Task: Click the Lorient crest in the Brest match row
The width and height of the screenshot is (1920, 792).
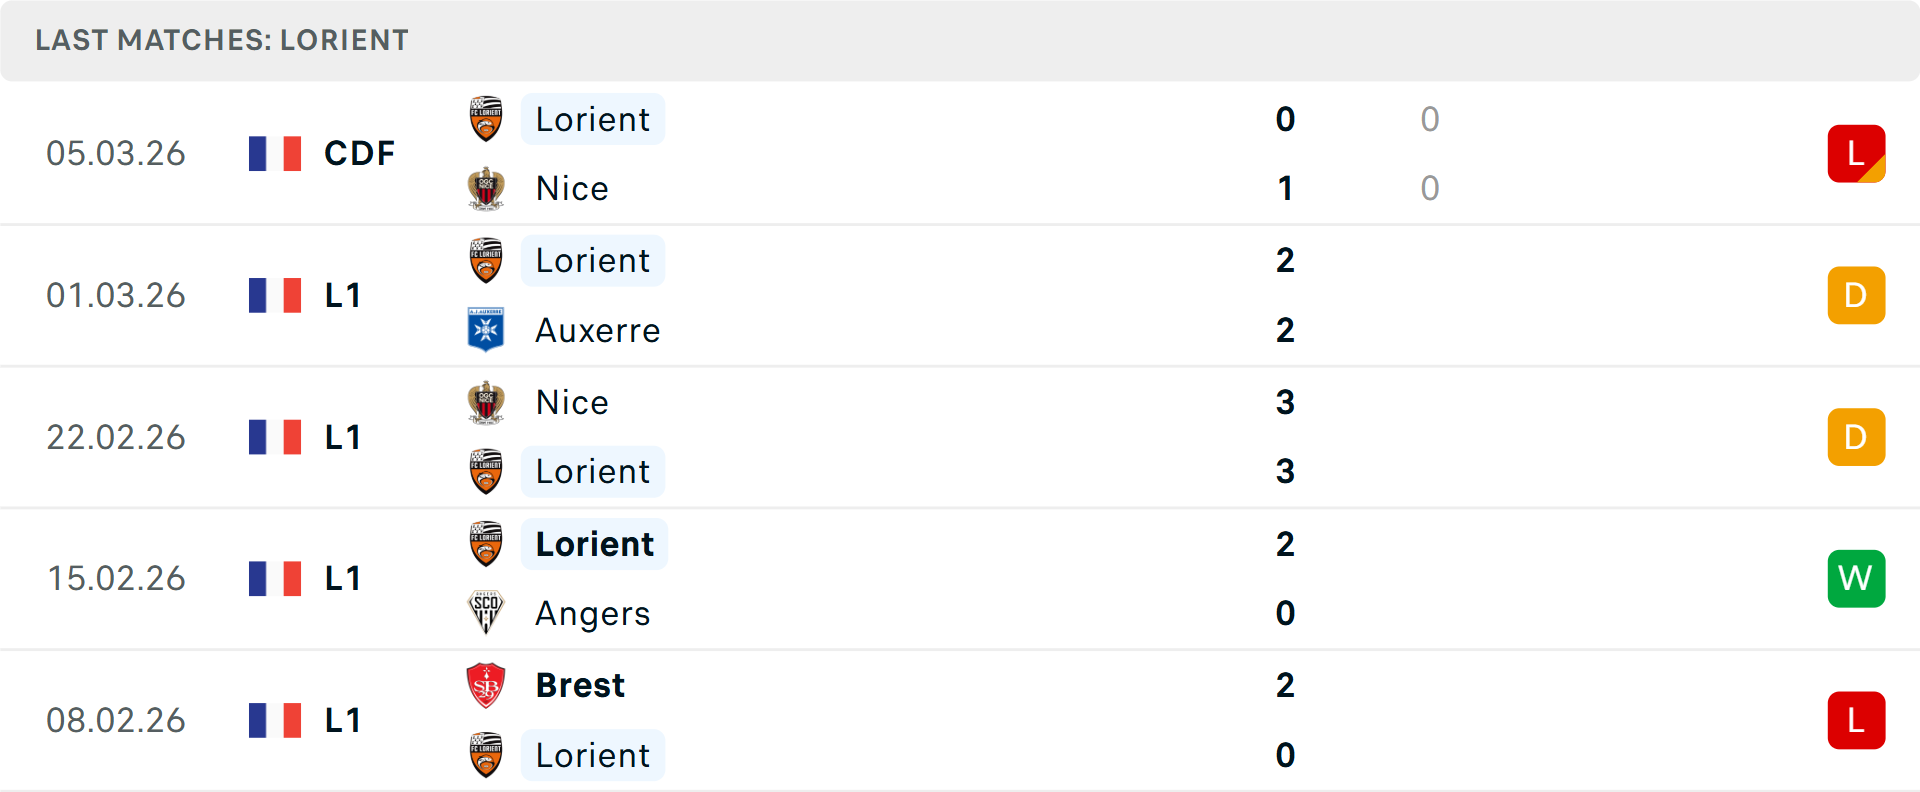Action: point(486,755)
